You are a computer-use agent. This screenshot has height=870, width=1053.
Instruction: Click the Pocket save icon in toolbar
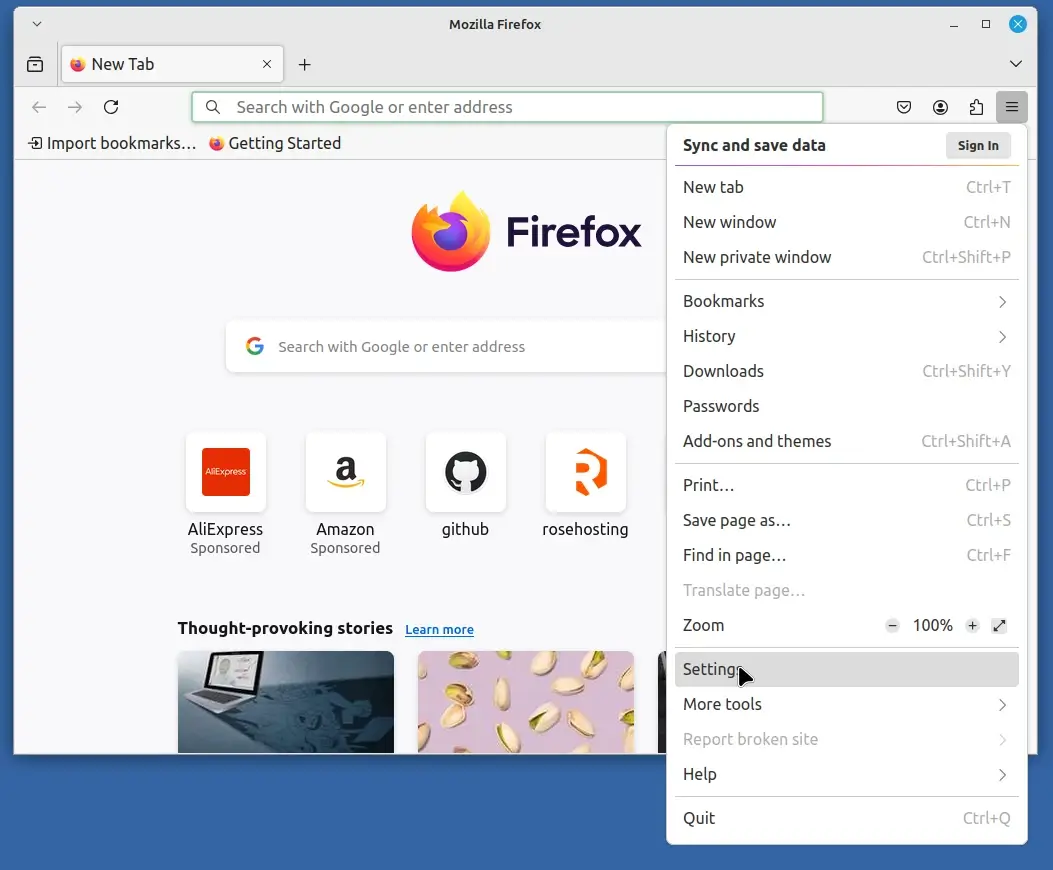point(904,107)
